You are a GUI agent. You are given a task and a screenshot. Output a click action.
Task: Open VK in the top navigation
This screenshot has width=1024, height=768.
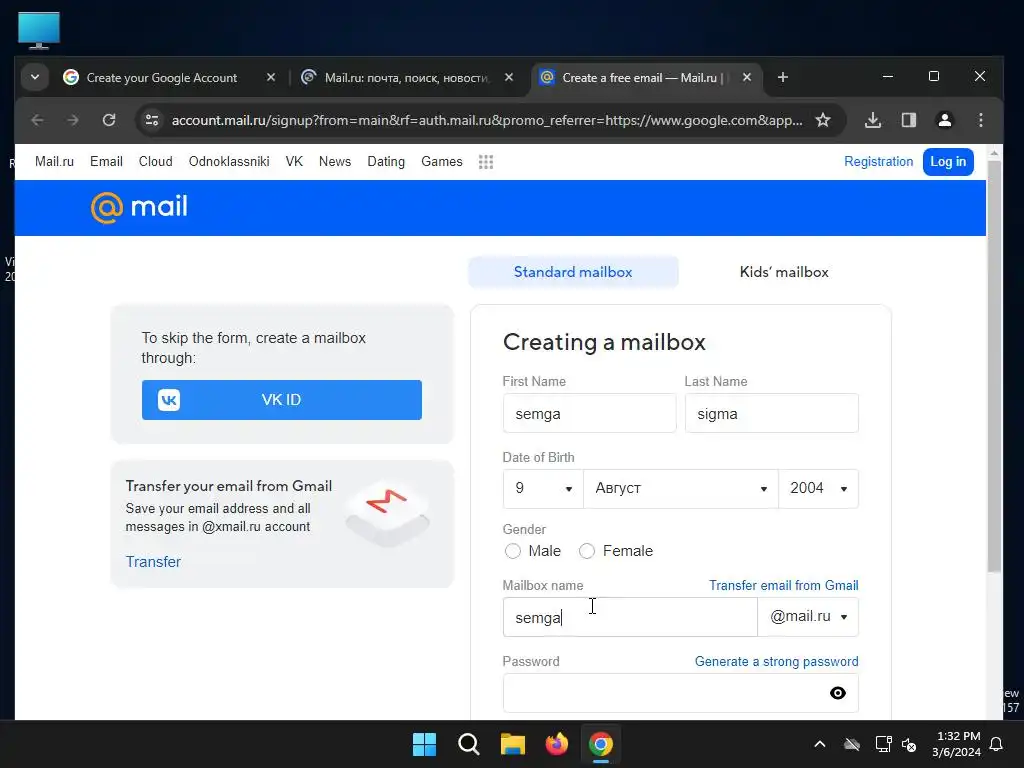(294, 161)
